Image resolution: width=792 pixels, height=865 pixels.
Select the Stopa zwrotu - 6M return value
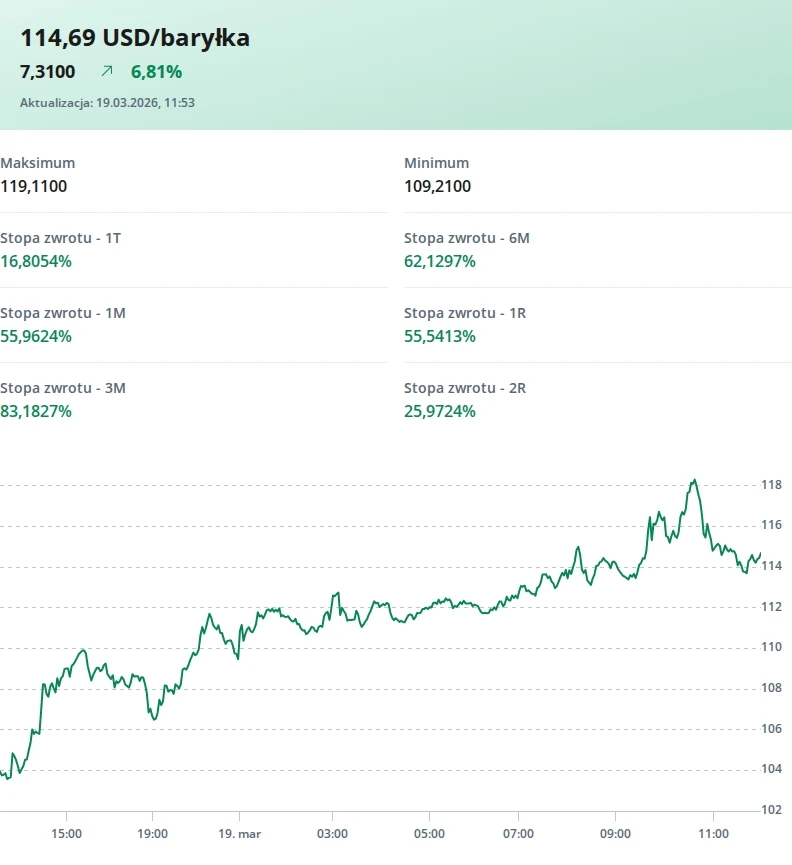pyautogui.click(x=440, y=261)
